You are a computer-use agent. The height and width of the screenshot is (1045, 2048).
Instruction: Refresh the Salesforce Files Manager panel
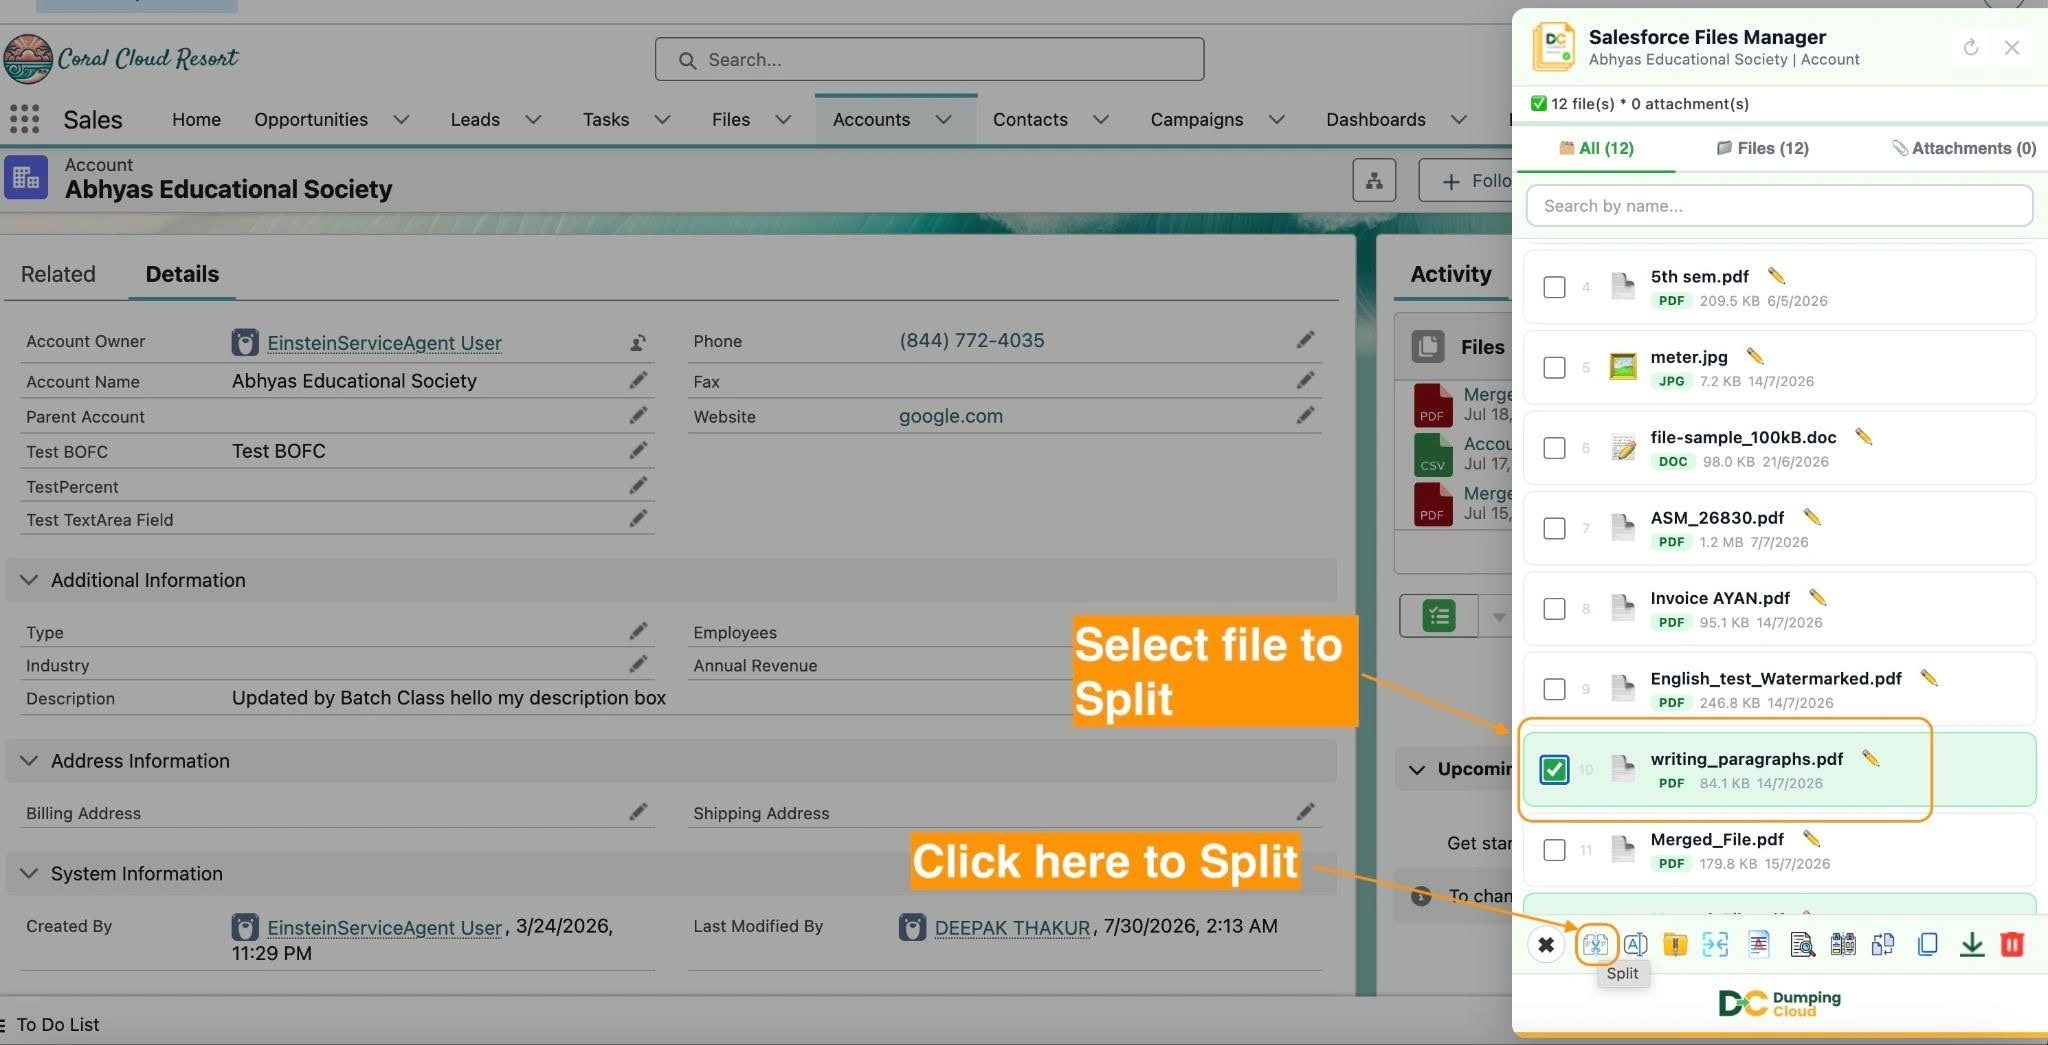point(1971,47)
